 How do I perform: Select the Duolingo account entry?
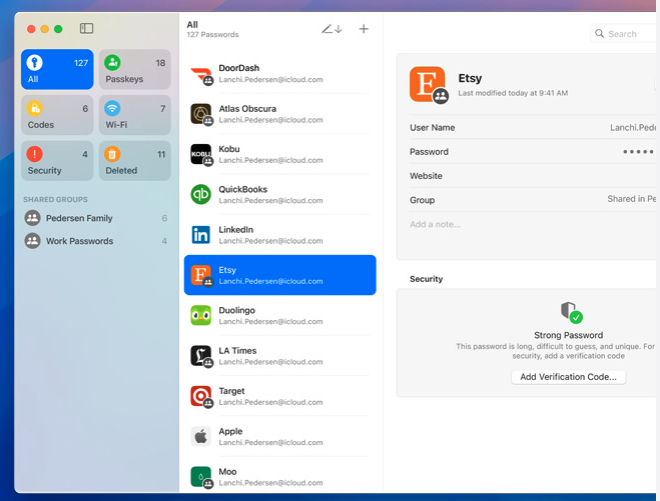280,316
